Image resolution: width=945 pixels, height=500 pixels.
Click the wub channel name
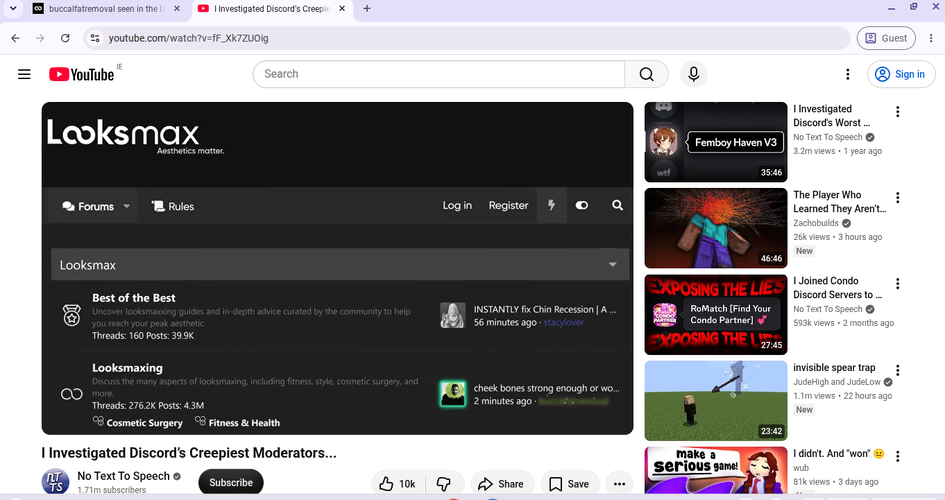[801, 468]
